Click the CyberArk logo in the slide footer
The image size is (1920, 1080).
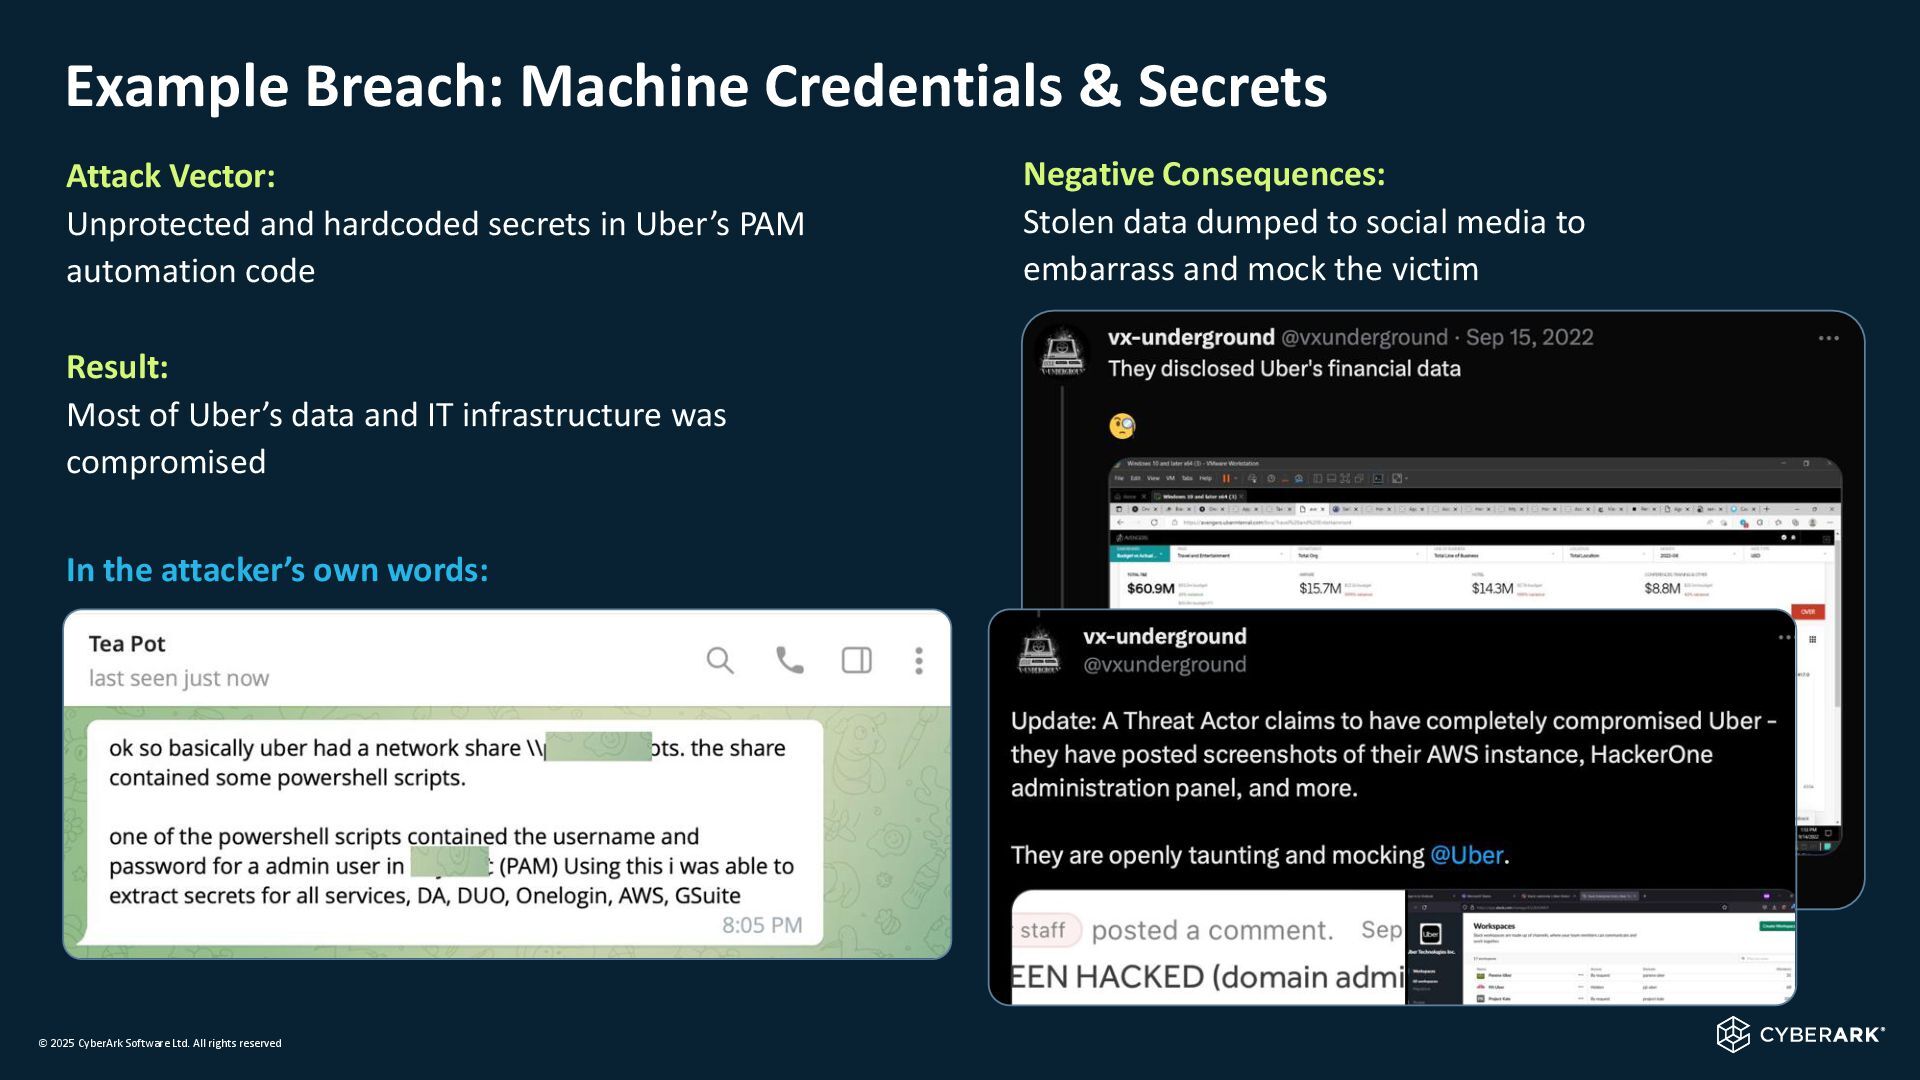click(1800, 1034)
